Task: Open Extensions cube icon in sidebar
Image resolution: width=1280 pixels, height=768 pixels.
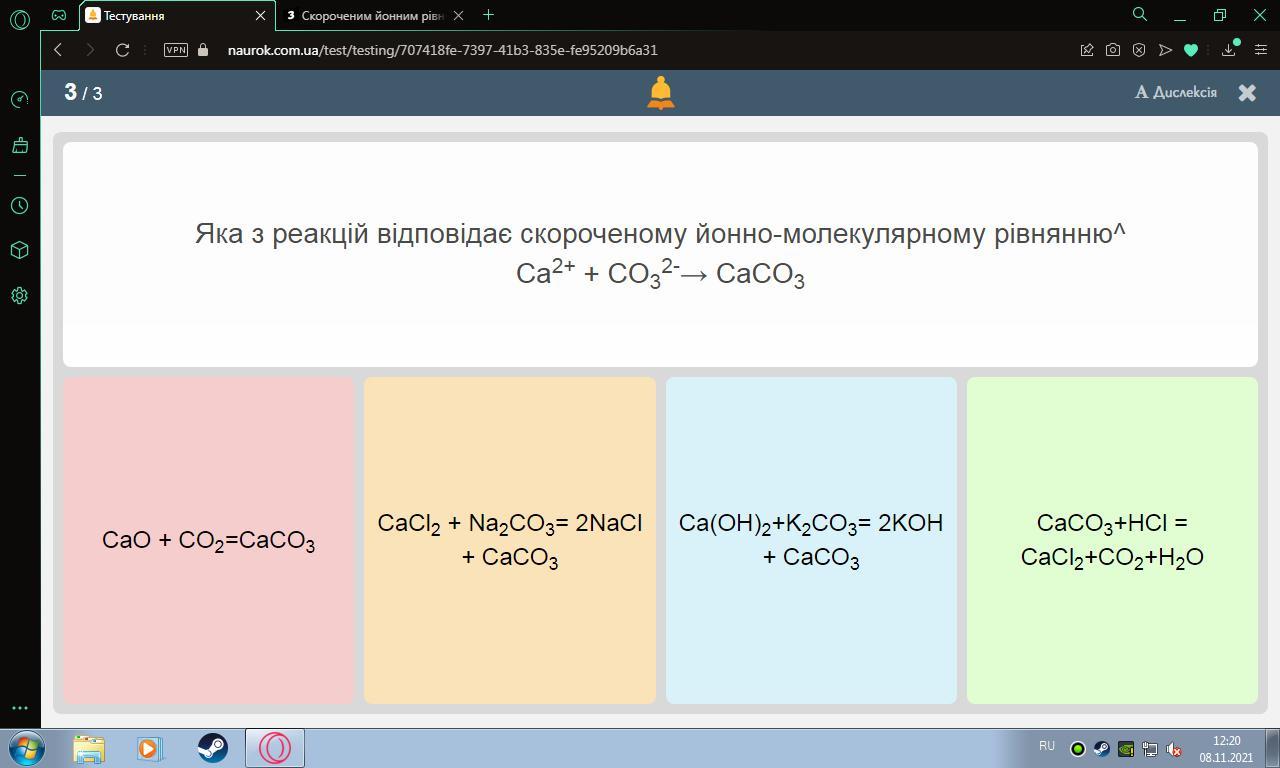Action: click(19, 250)
